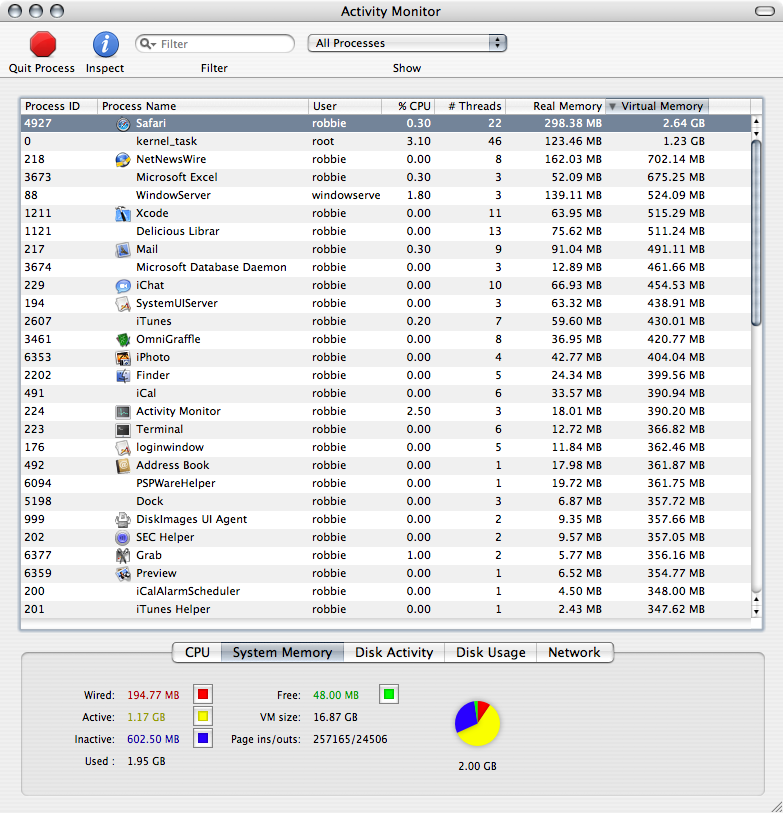Viewport: 783px width, 813px height.
Task: Click the 194.77 MB Wired value
Action: coord(153,695)
